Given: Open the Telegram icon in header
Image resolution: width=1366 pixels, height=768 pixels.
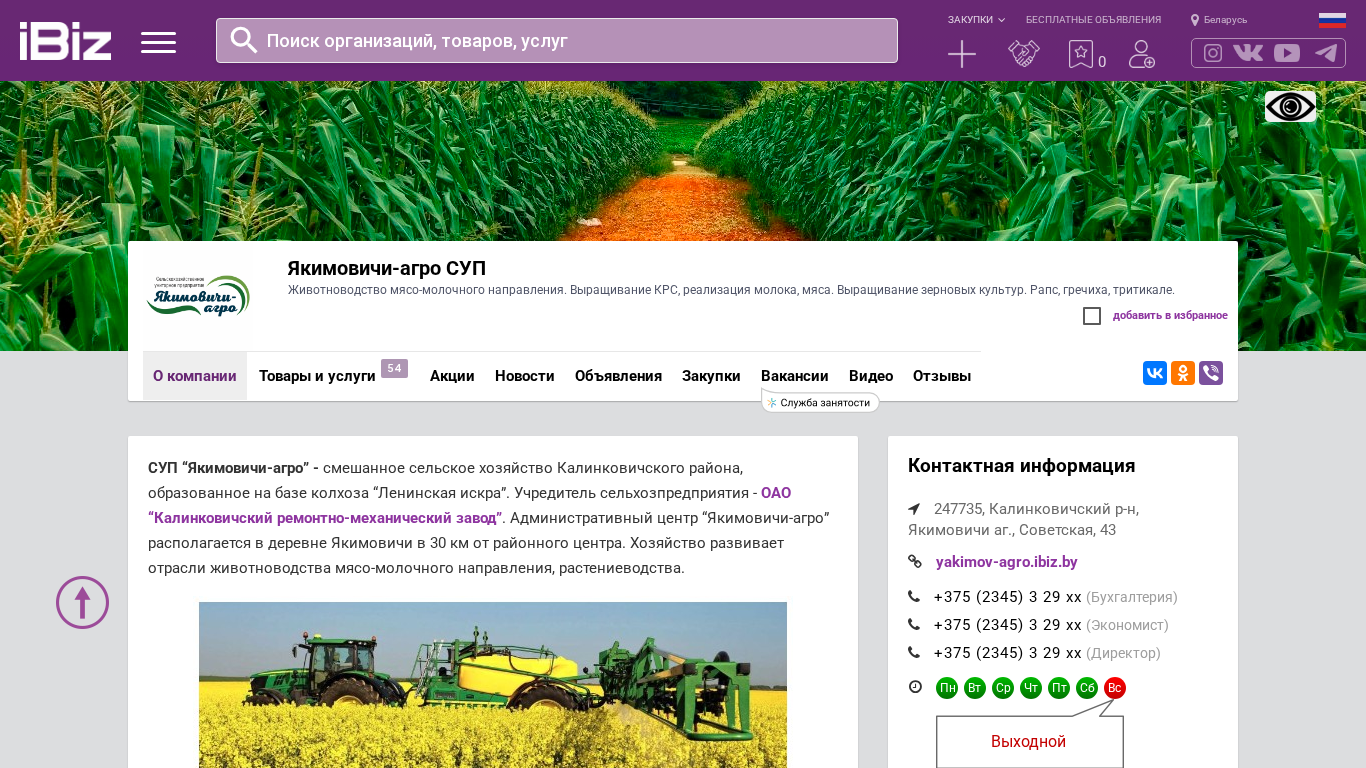Looking at the screenshot, I should 1326,53.
